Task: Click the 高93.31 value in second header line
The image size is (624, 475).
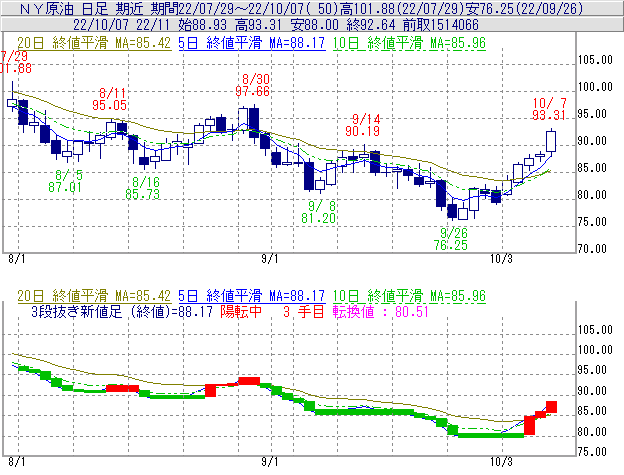Action: [x=259, y=25]
